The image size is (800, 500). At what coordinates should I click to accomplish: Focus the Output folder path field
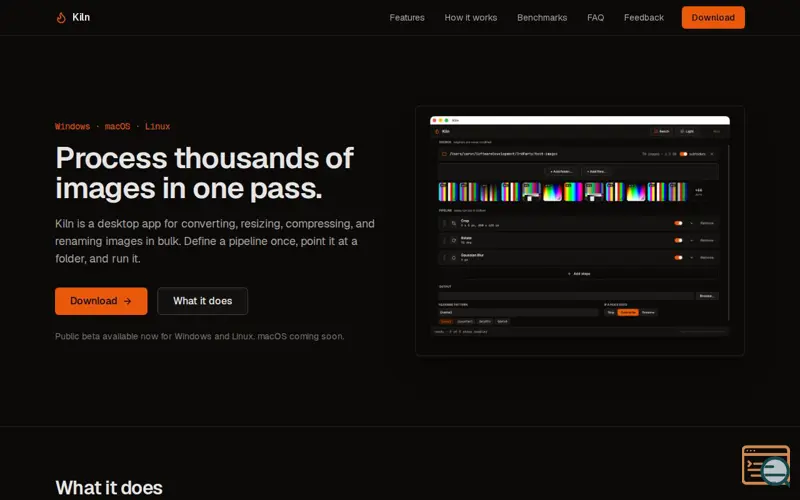pyautogui.click(x=566, y=296)
